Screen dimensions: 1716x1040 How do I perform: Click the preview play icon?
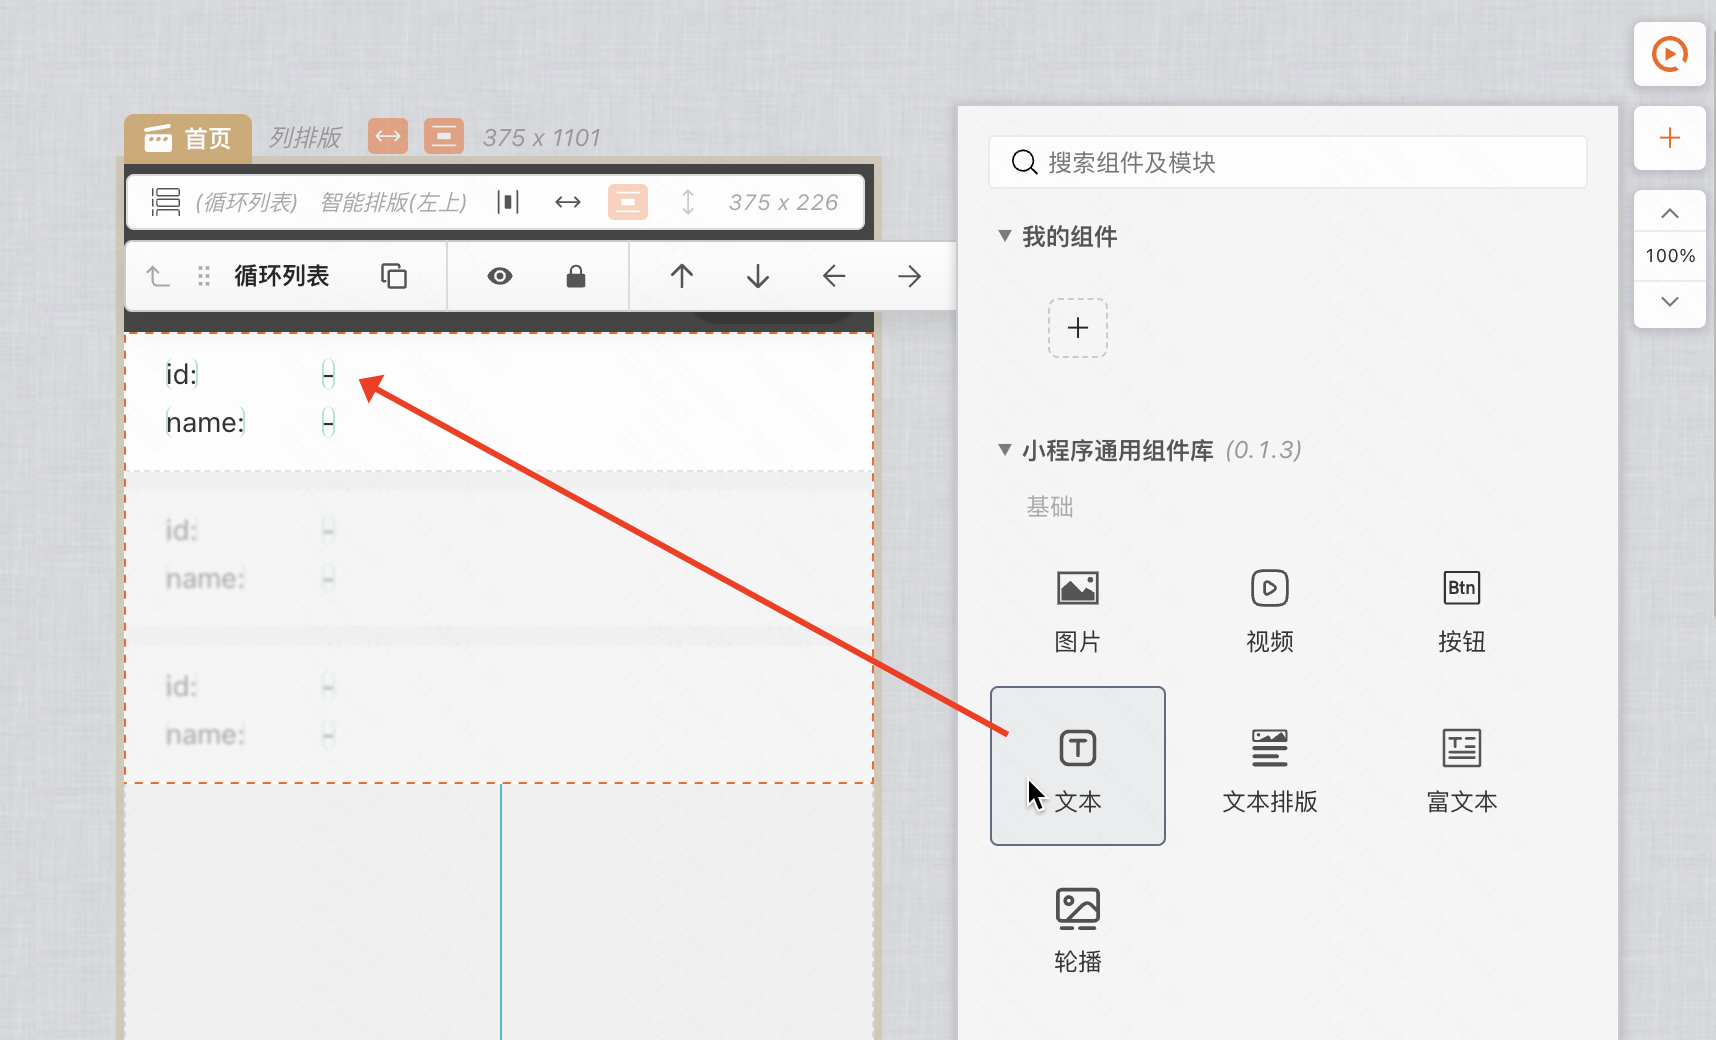point(1669,54)
